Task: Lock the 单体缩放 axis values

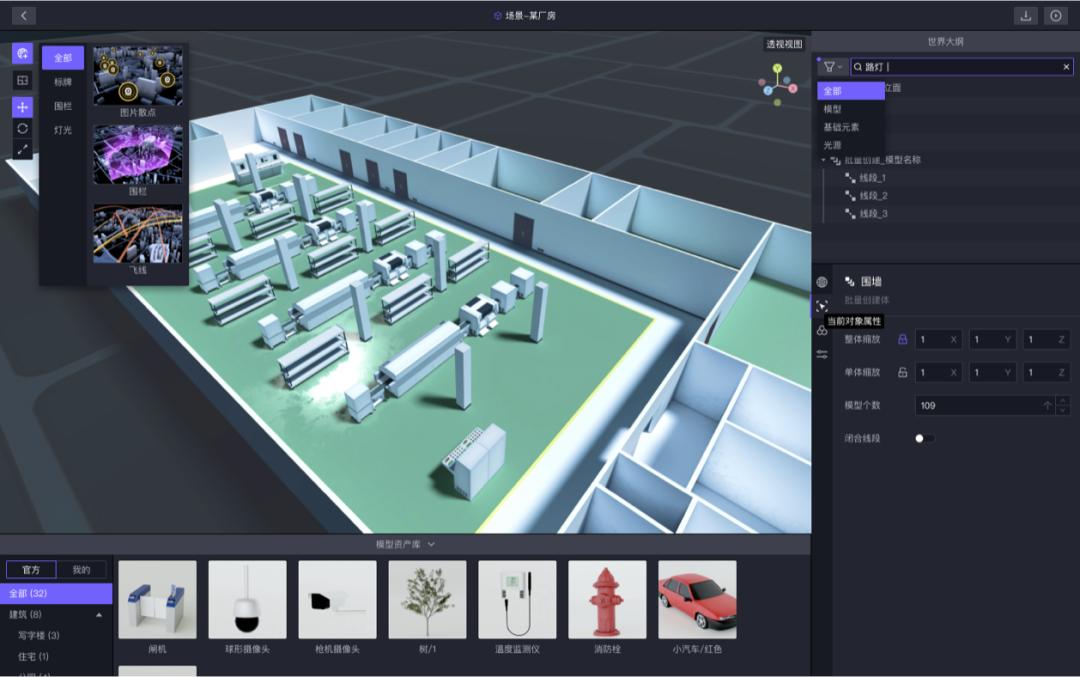Action: (x=903, y=371)
